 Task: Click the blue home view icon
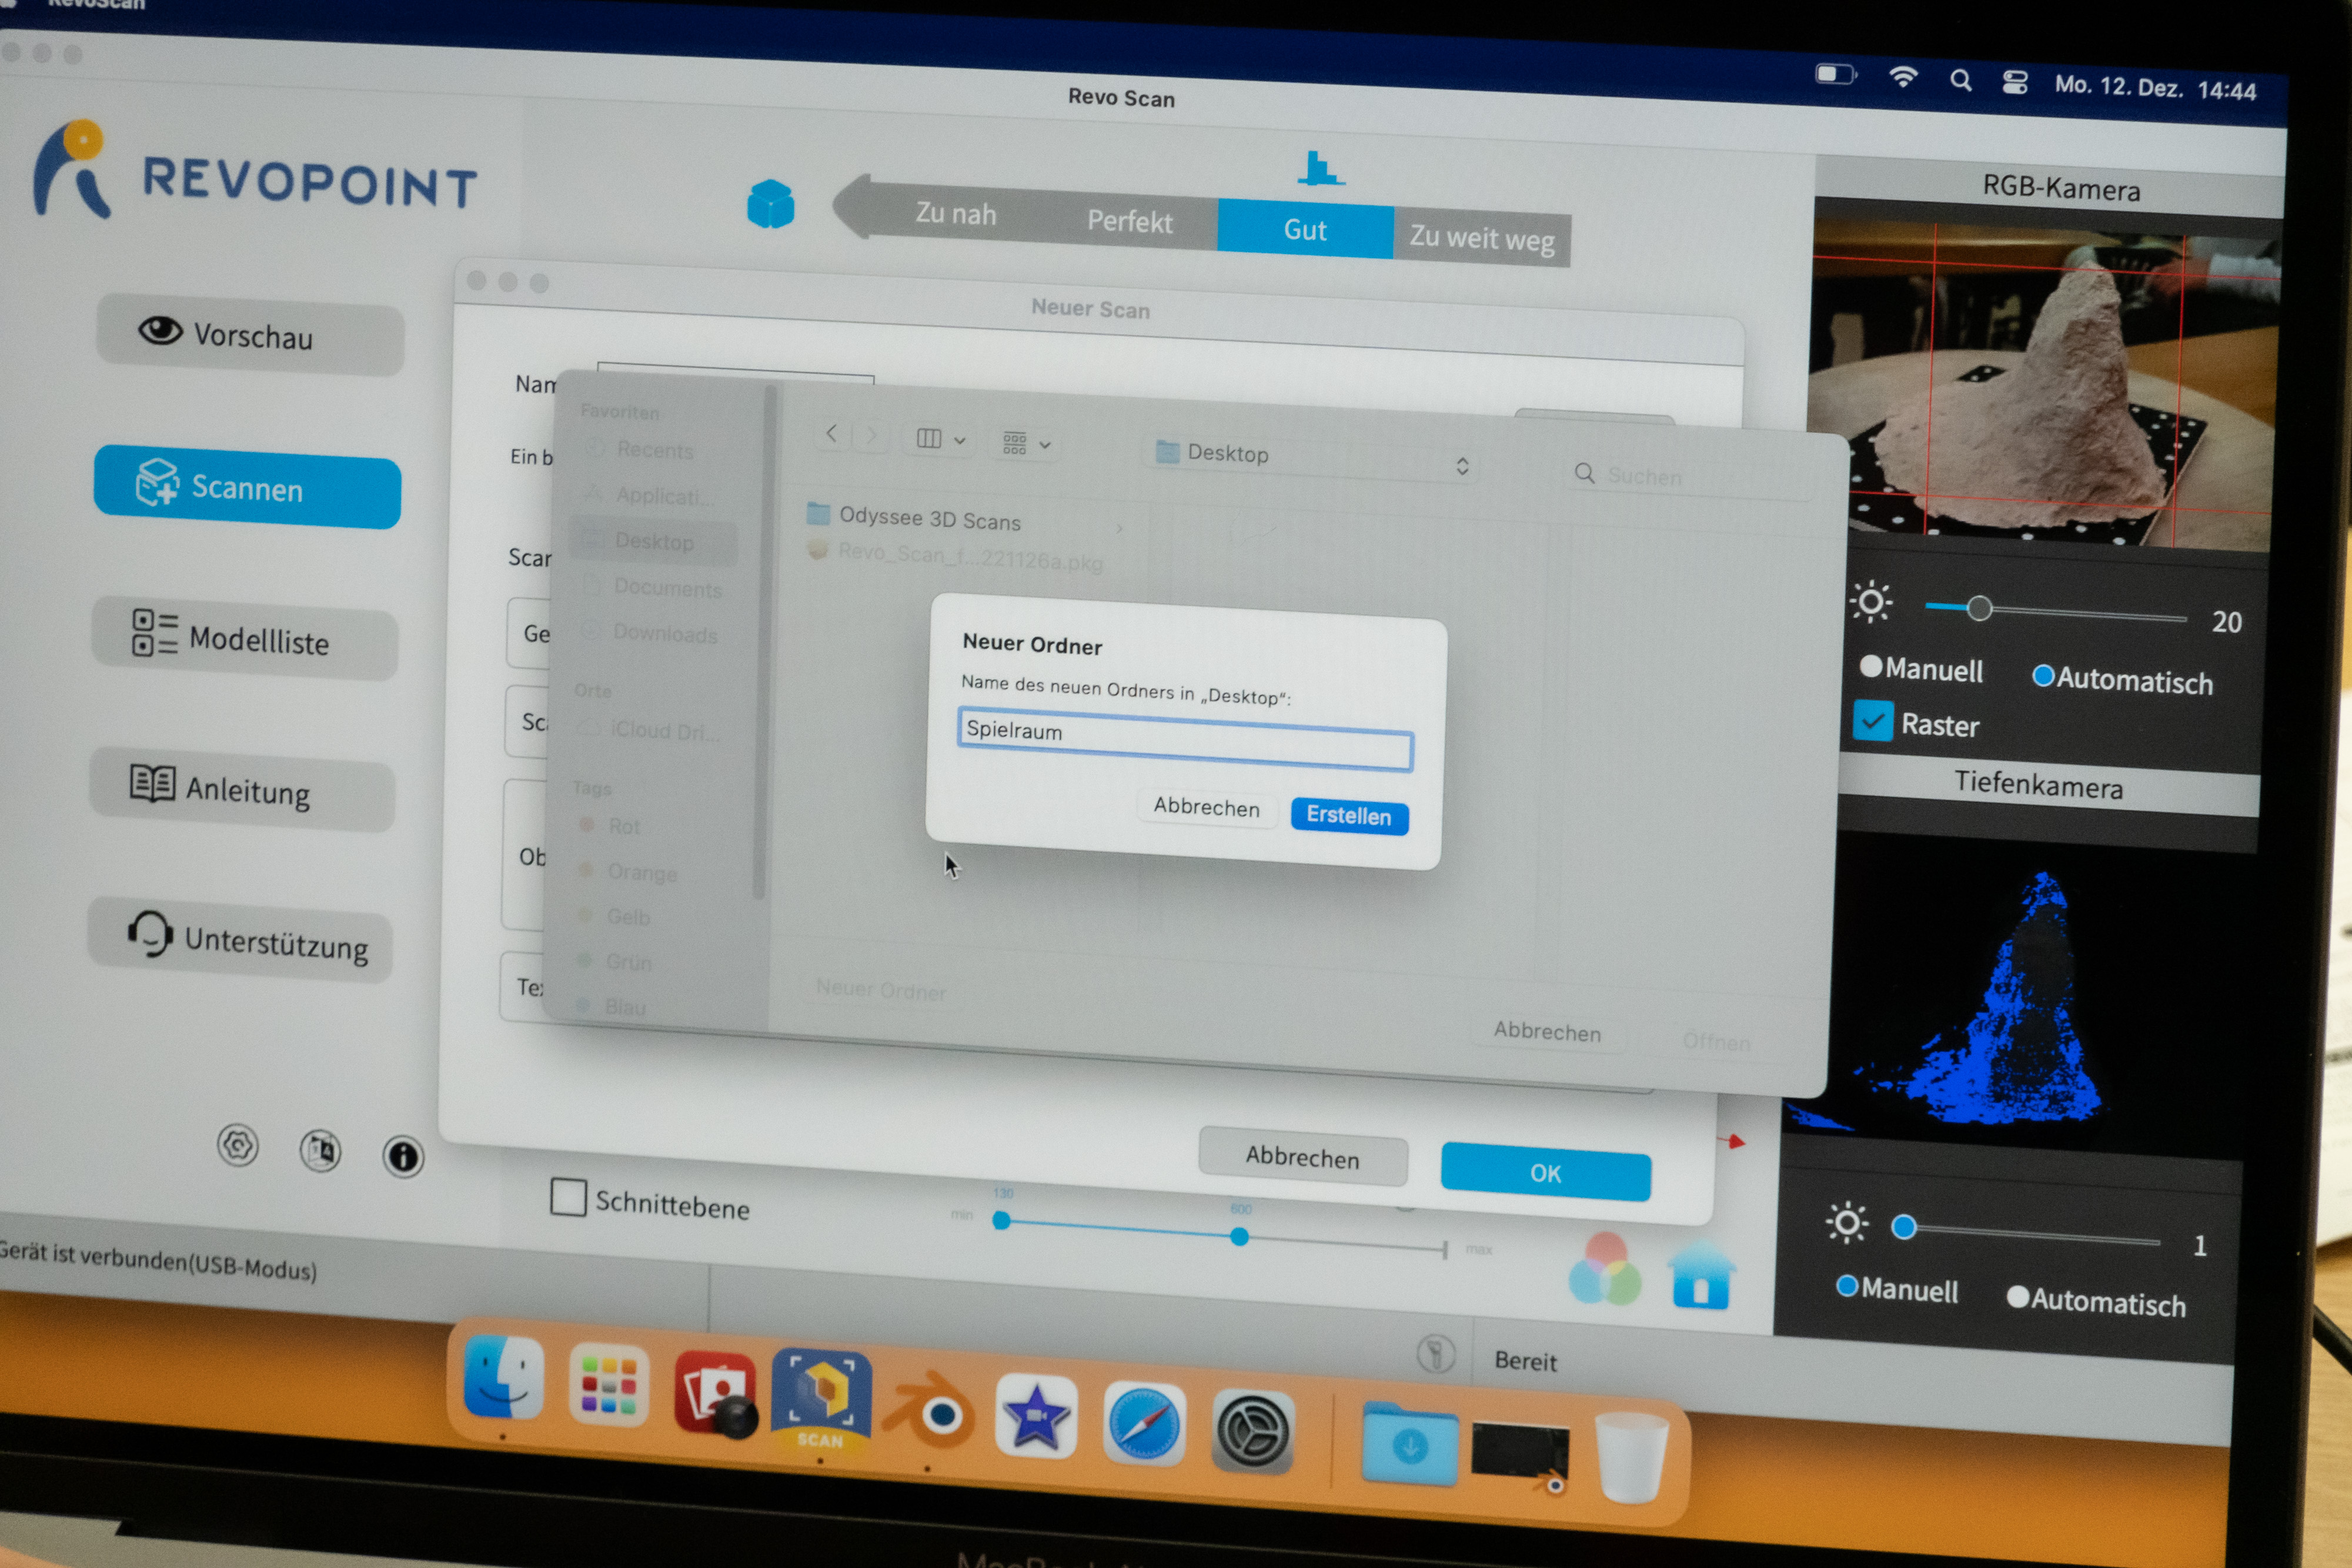click(x=1701, y=1276)
